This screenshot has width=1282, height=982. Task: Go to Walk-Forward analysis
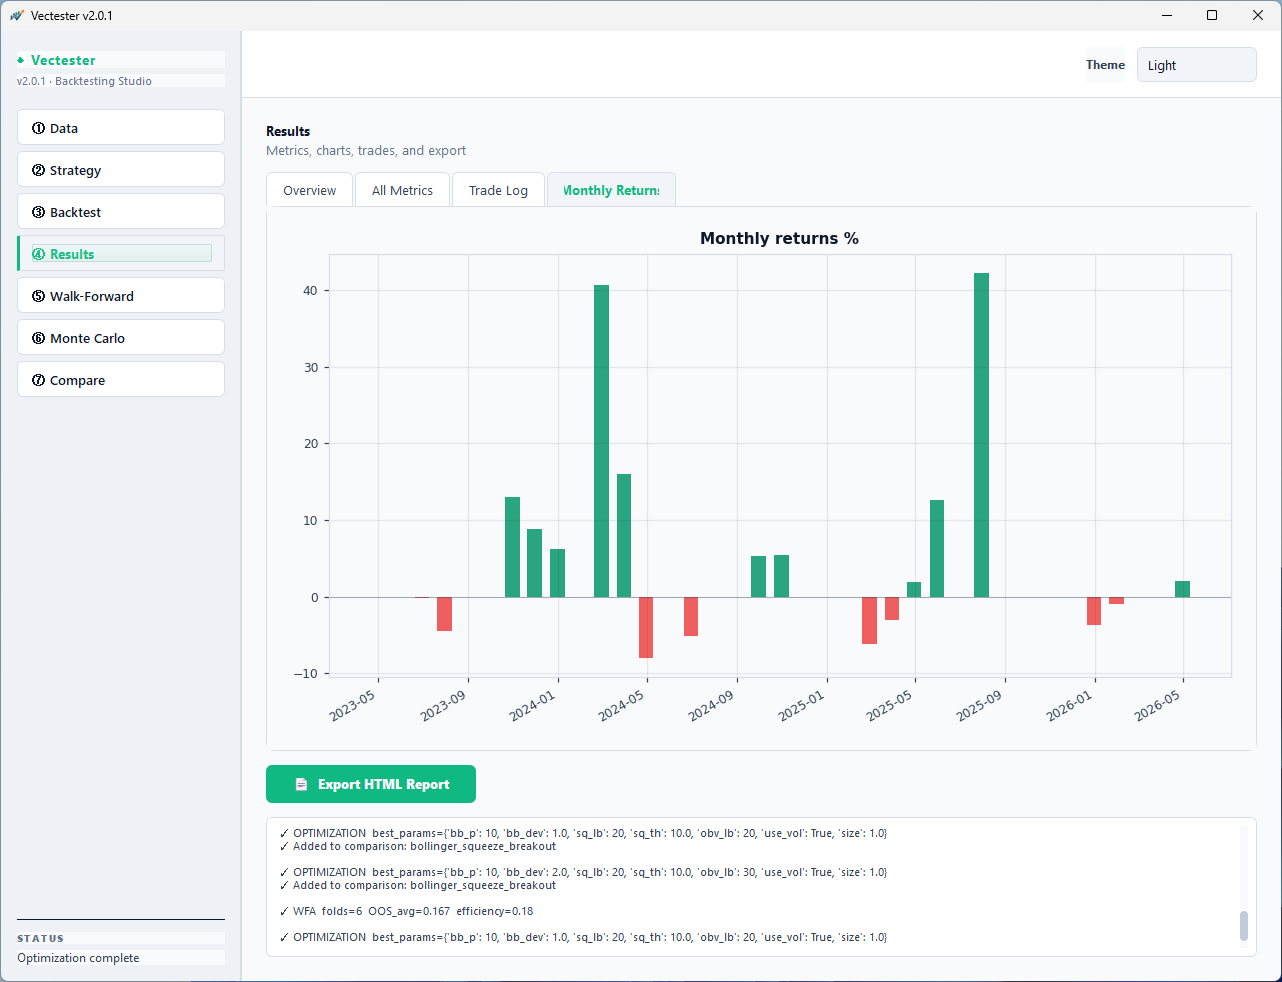[x=120, y=295]
